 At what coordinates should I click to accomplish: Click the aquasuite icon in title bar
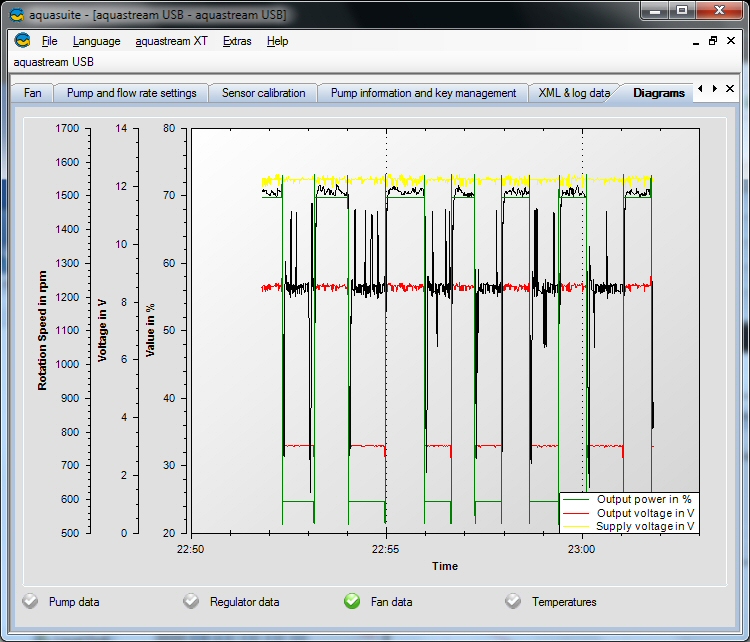tap(15, 14)
